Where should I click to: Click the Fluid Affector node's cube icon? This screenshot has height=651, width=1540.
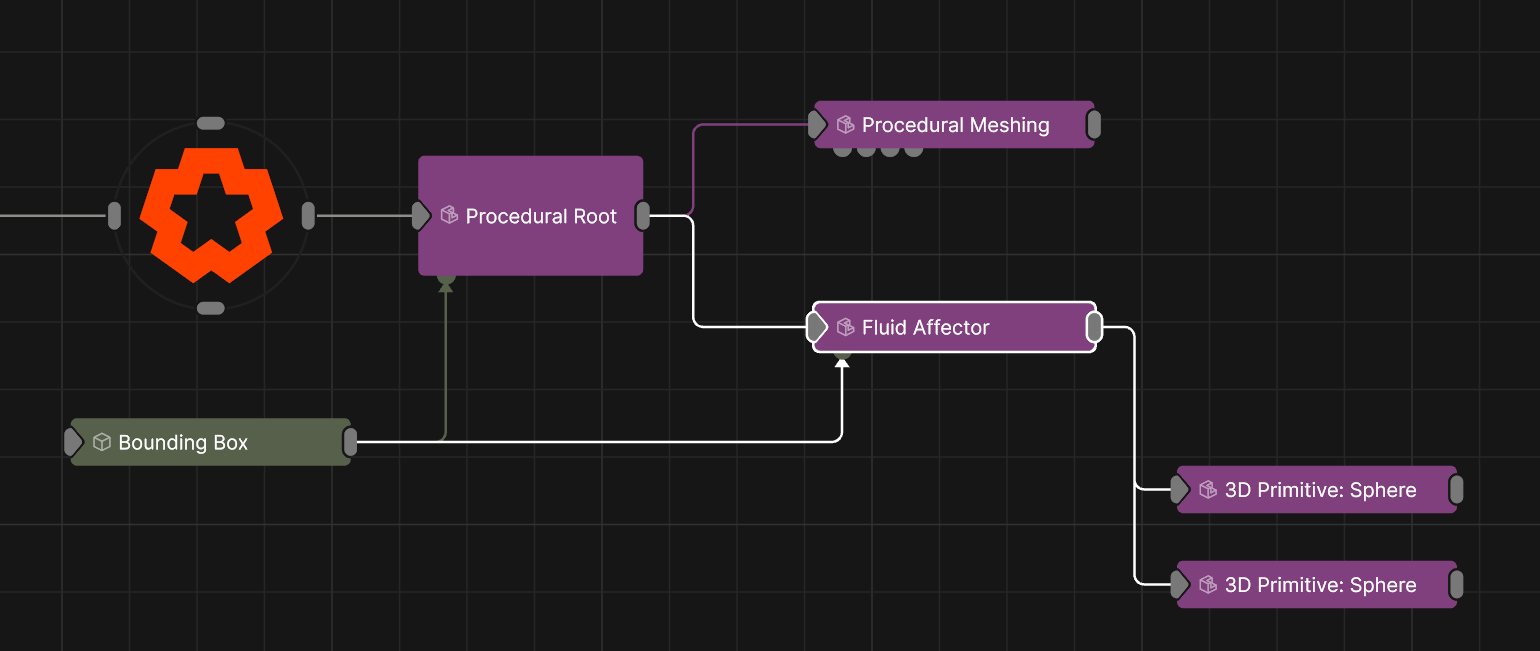(845, 327)
